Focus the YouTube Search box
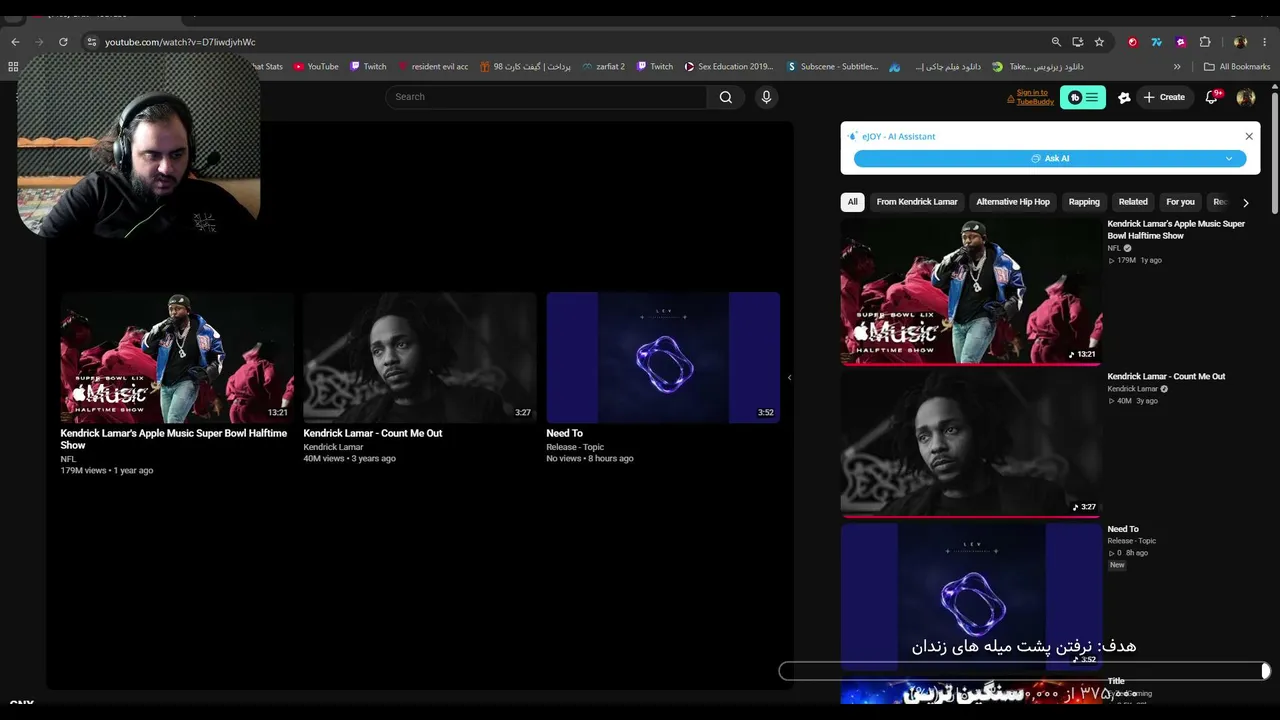The height and width of the screenshot is (720, 1280). click(x=546, y=97)
